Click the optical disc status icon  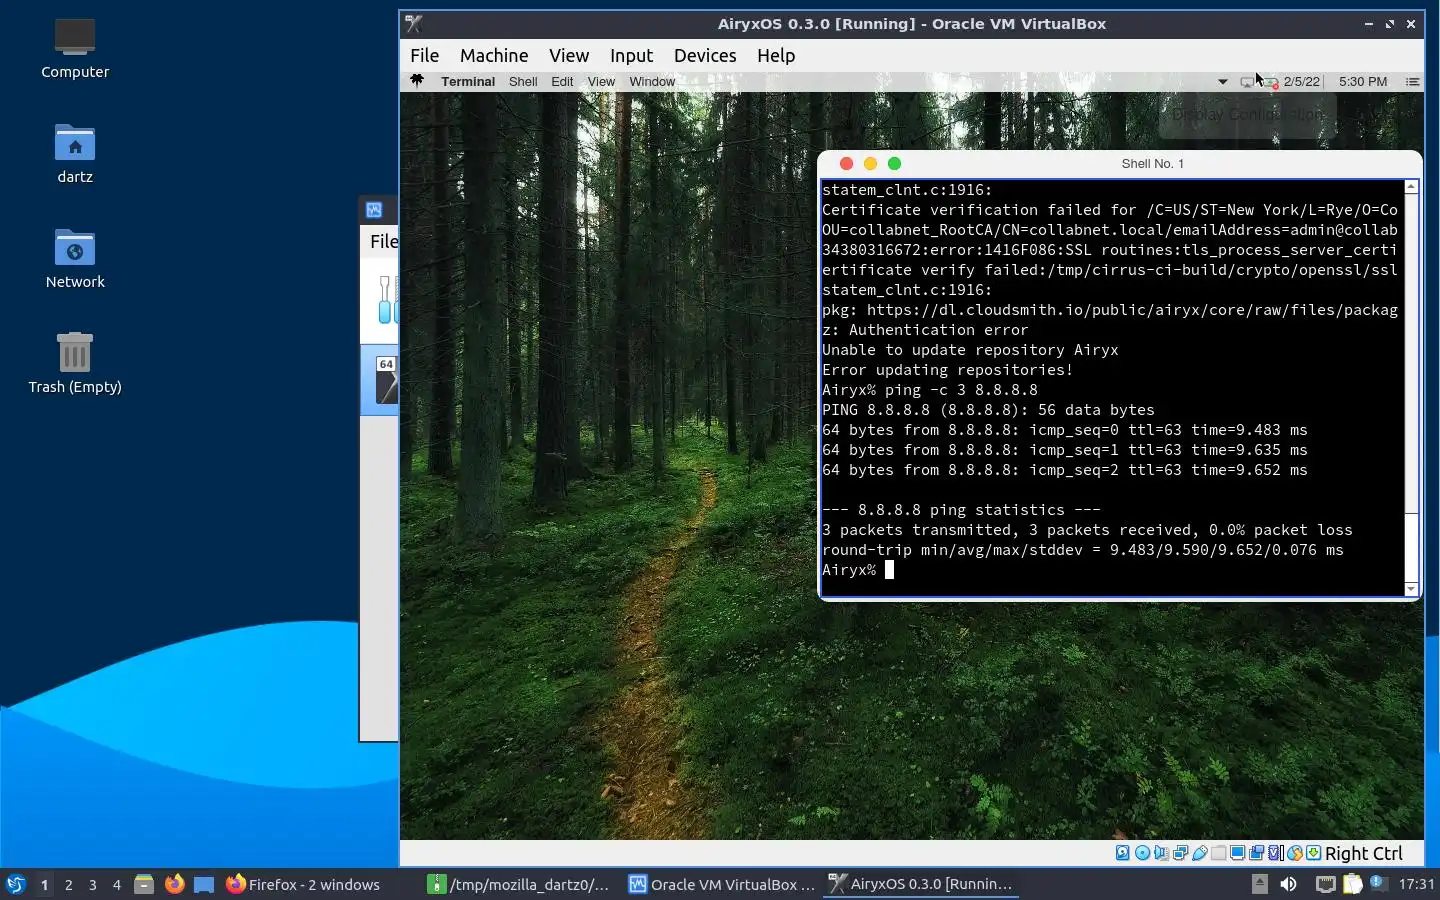point(1142,853)
